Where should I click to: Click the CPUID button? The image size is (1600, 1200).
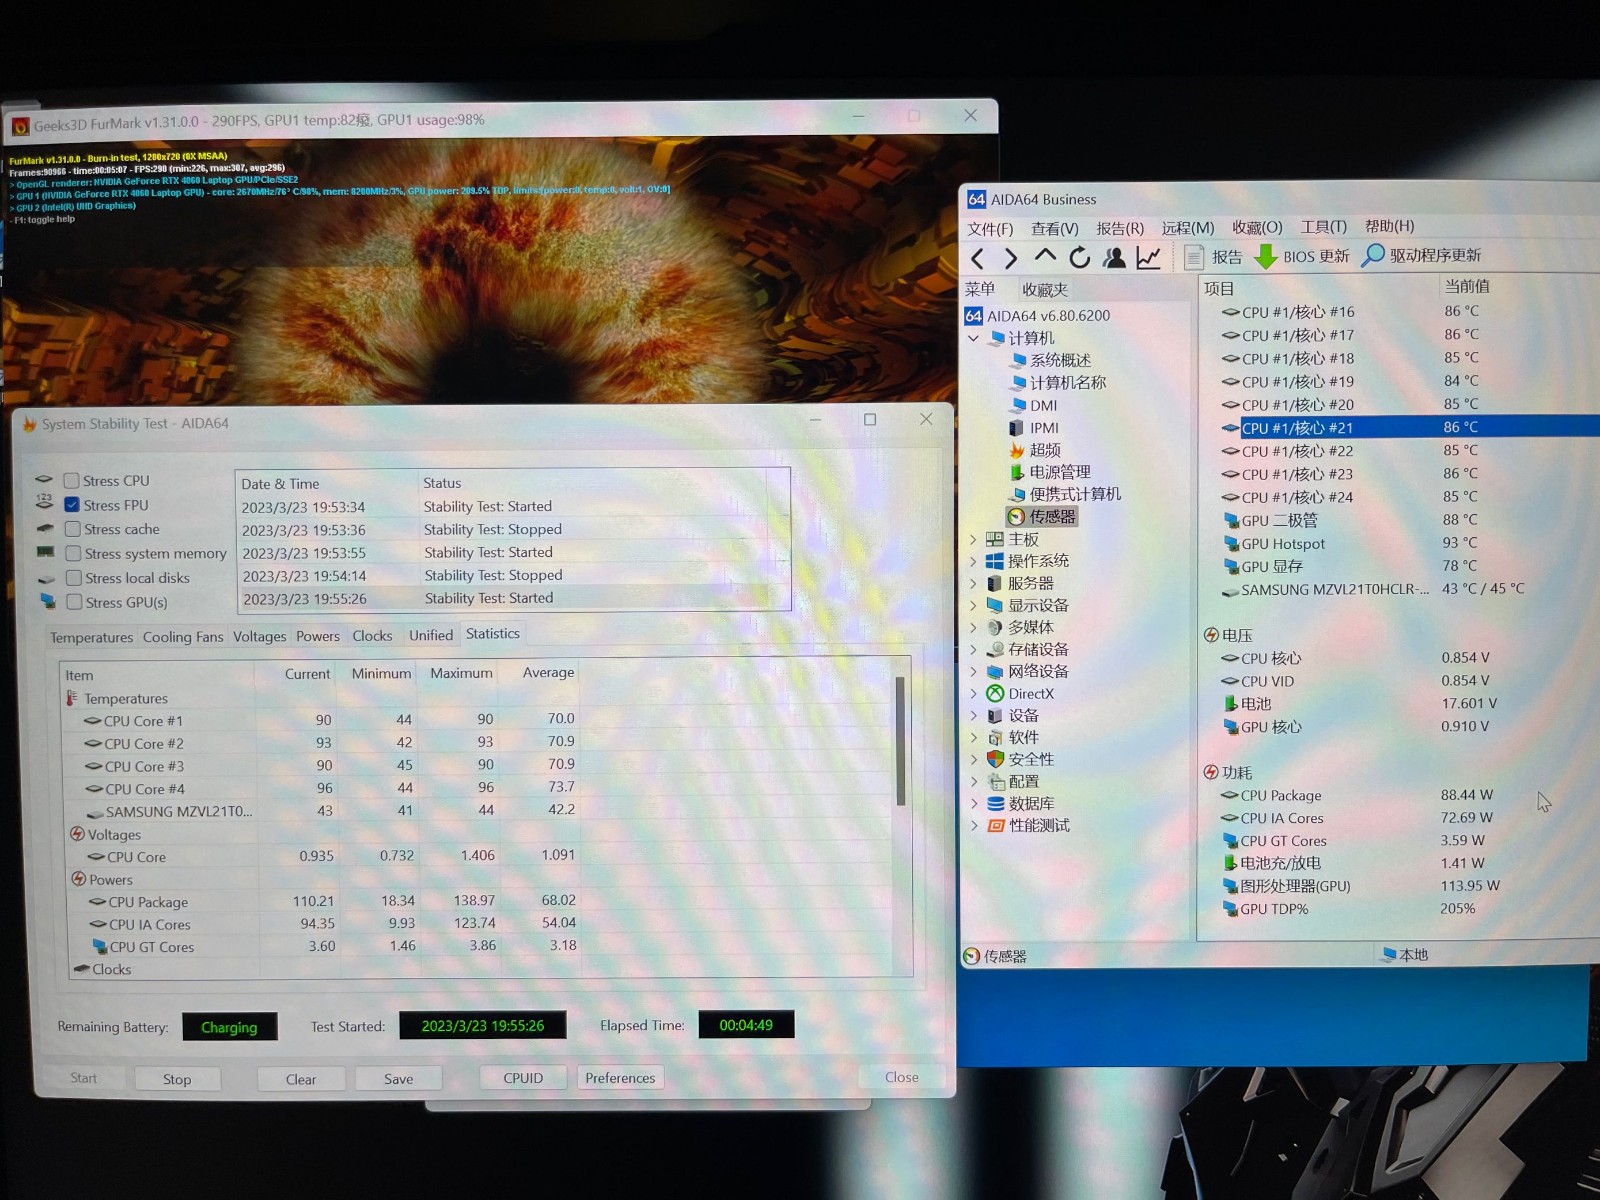click(x=523, y=1077)
